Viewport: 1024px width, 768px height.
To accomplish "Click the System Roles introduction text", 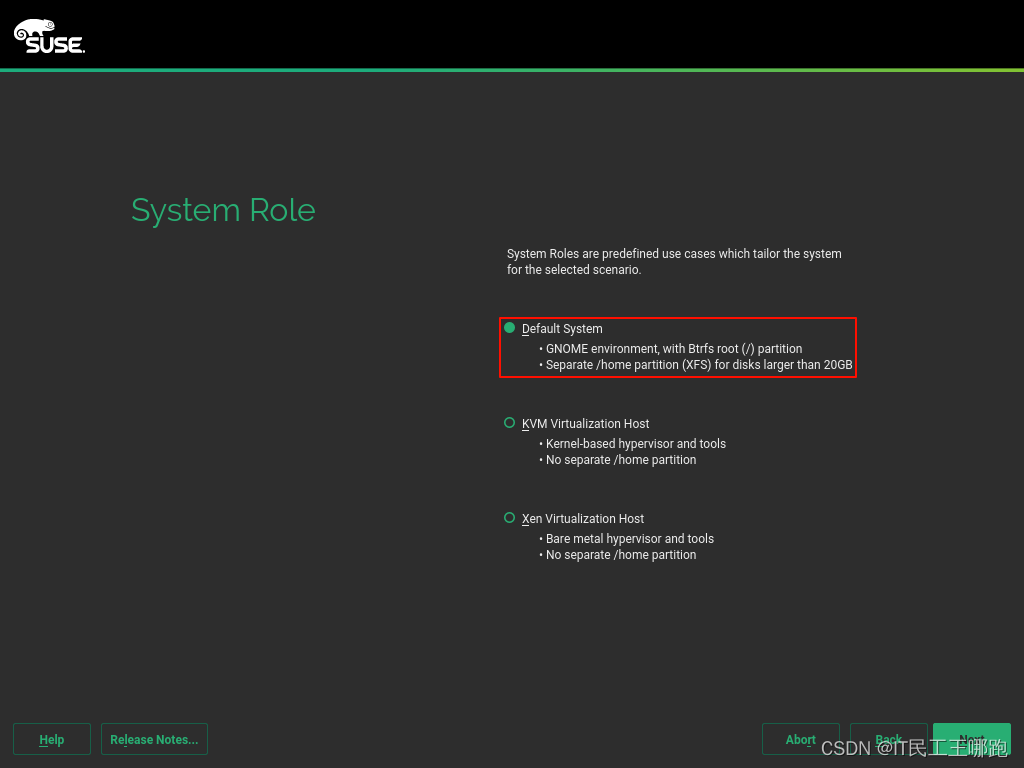I will pyautogui.click(x=674, y=261).
